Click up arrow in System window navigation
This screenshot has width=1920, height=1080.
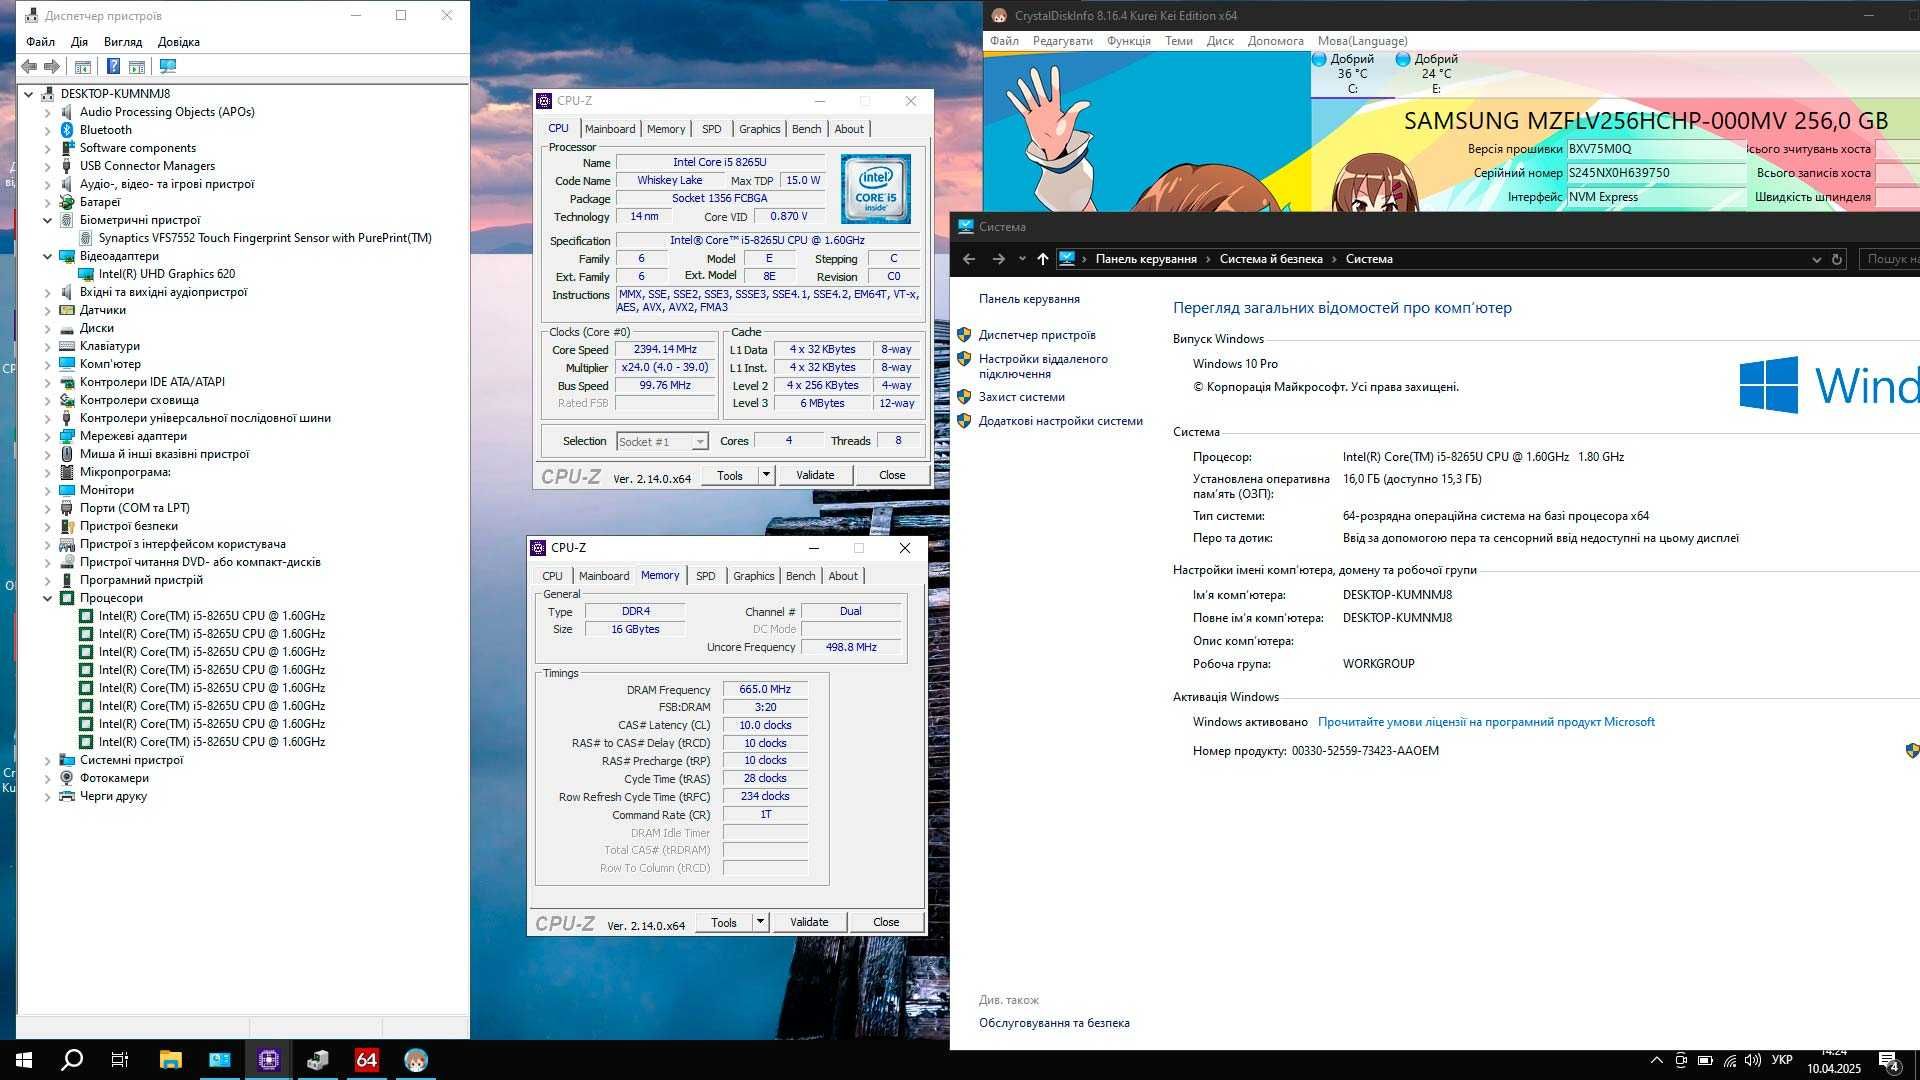point(1043,259)
